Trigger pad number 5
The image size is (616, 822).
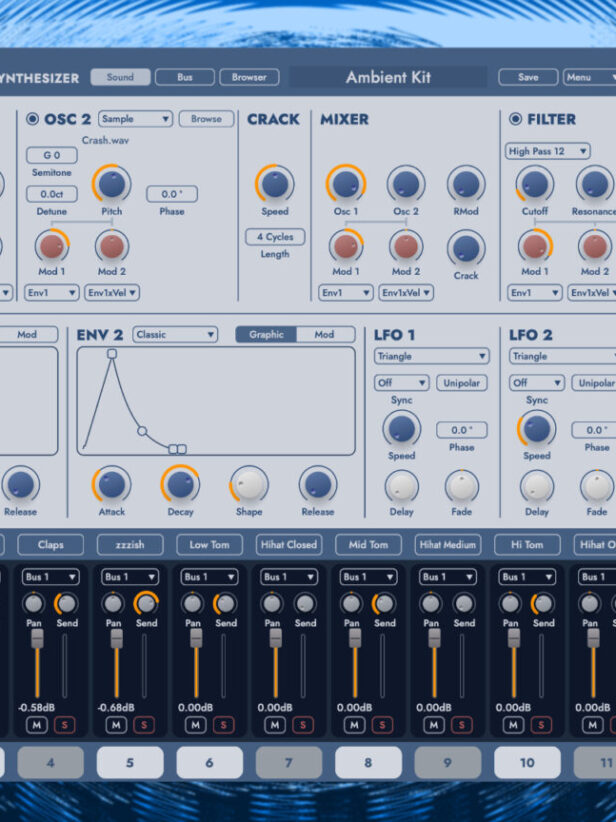coord(130,763)
